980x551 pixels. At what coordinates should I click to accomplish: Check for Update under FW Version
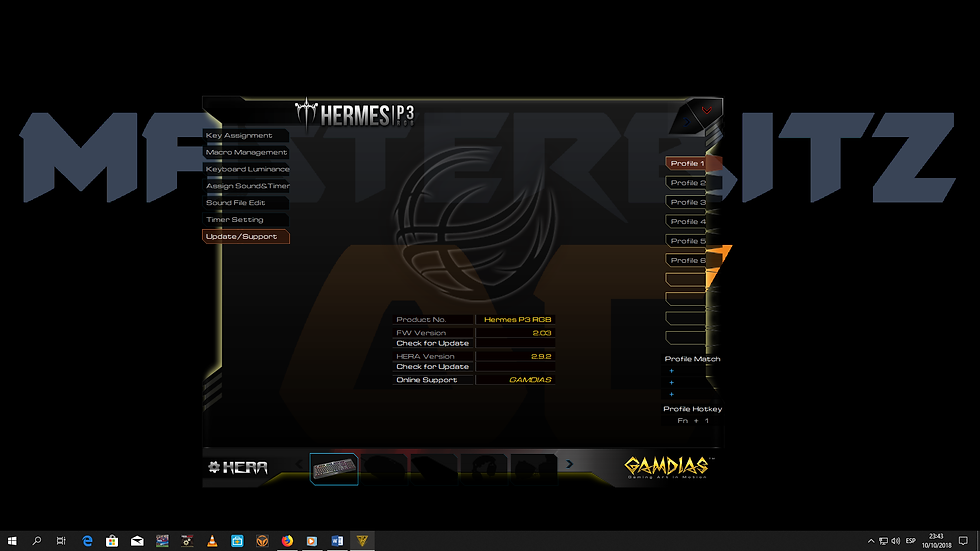tap(432, 344)
